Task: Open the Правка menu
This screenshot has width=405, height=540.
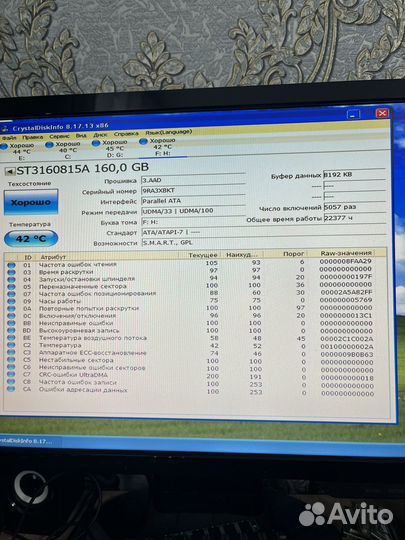Action: coord(32,137)
